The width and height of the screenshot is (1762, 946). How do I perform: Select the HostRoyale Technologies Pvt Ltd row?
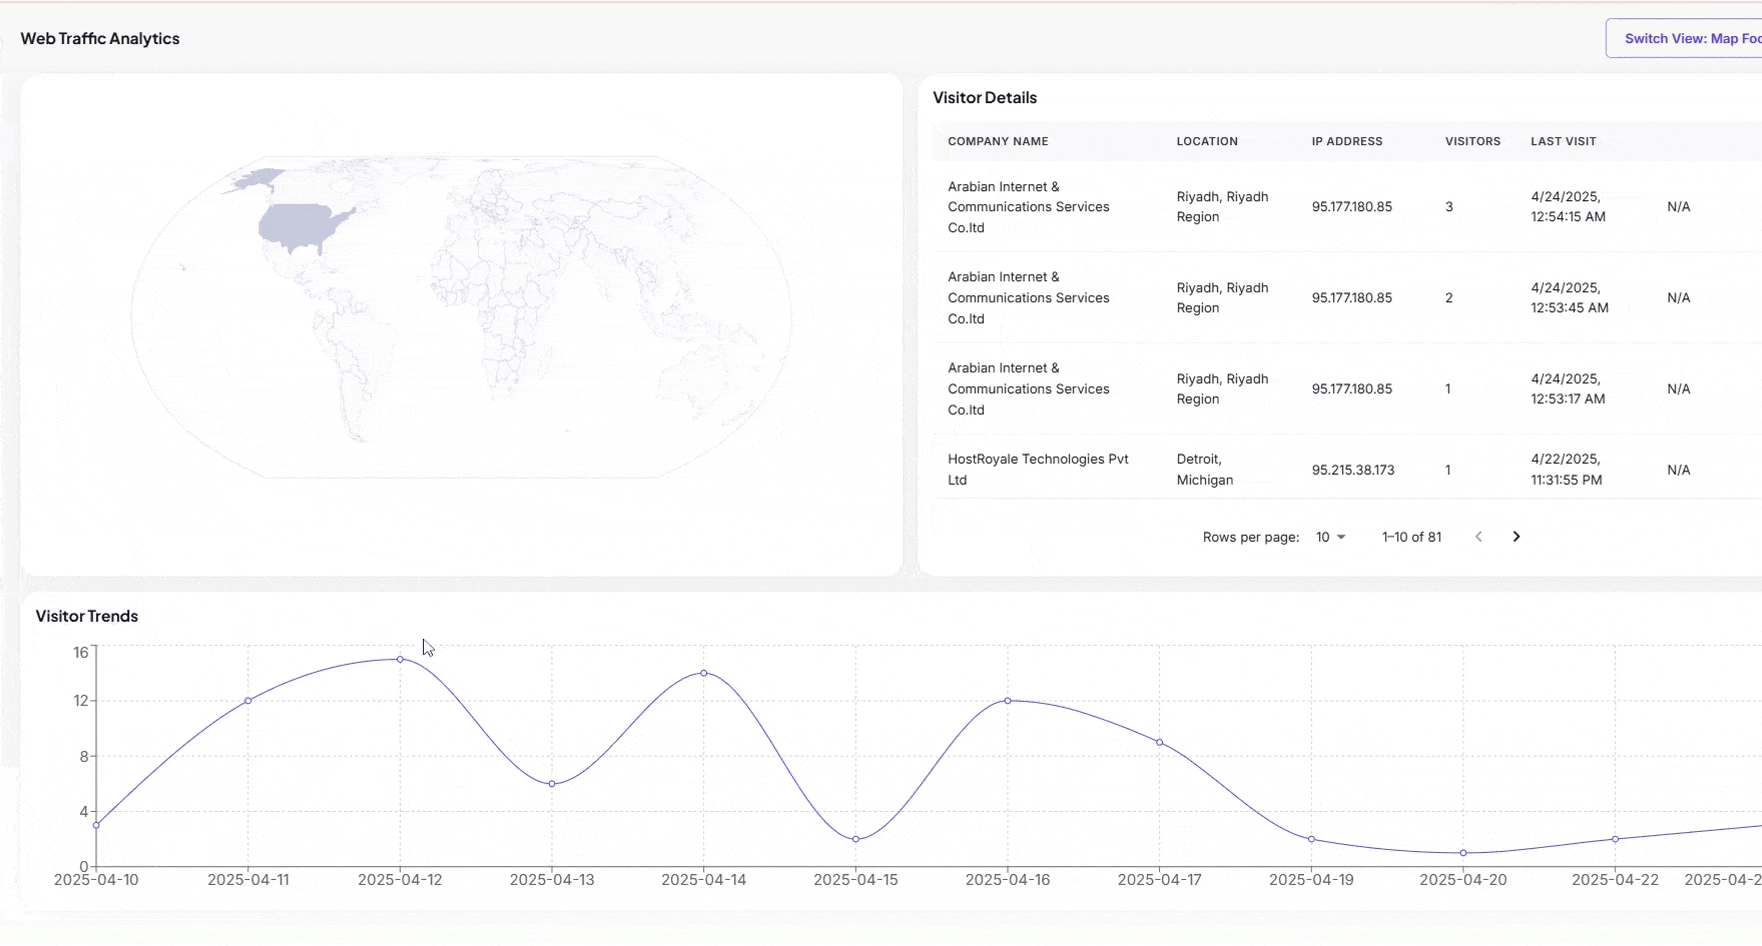(1037, 469)
